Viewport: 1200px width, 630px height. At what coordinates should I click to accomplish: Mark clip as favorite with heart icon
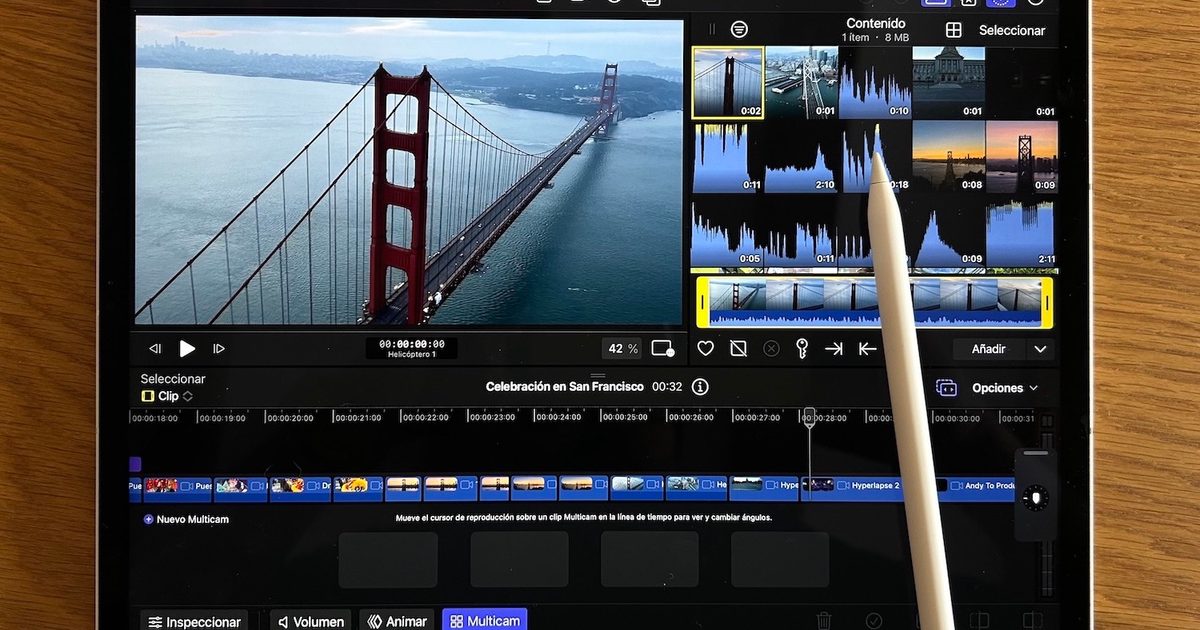(706, 349)
